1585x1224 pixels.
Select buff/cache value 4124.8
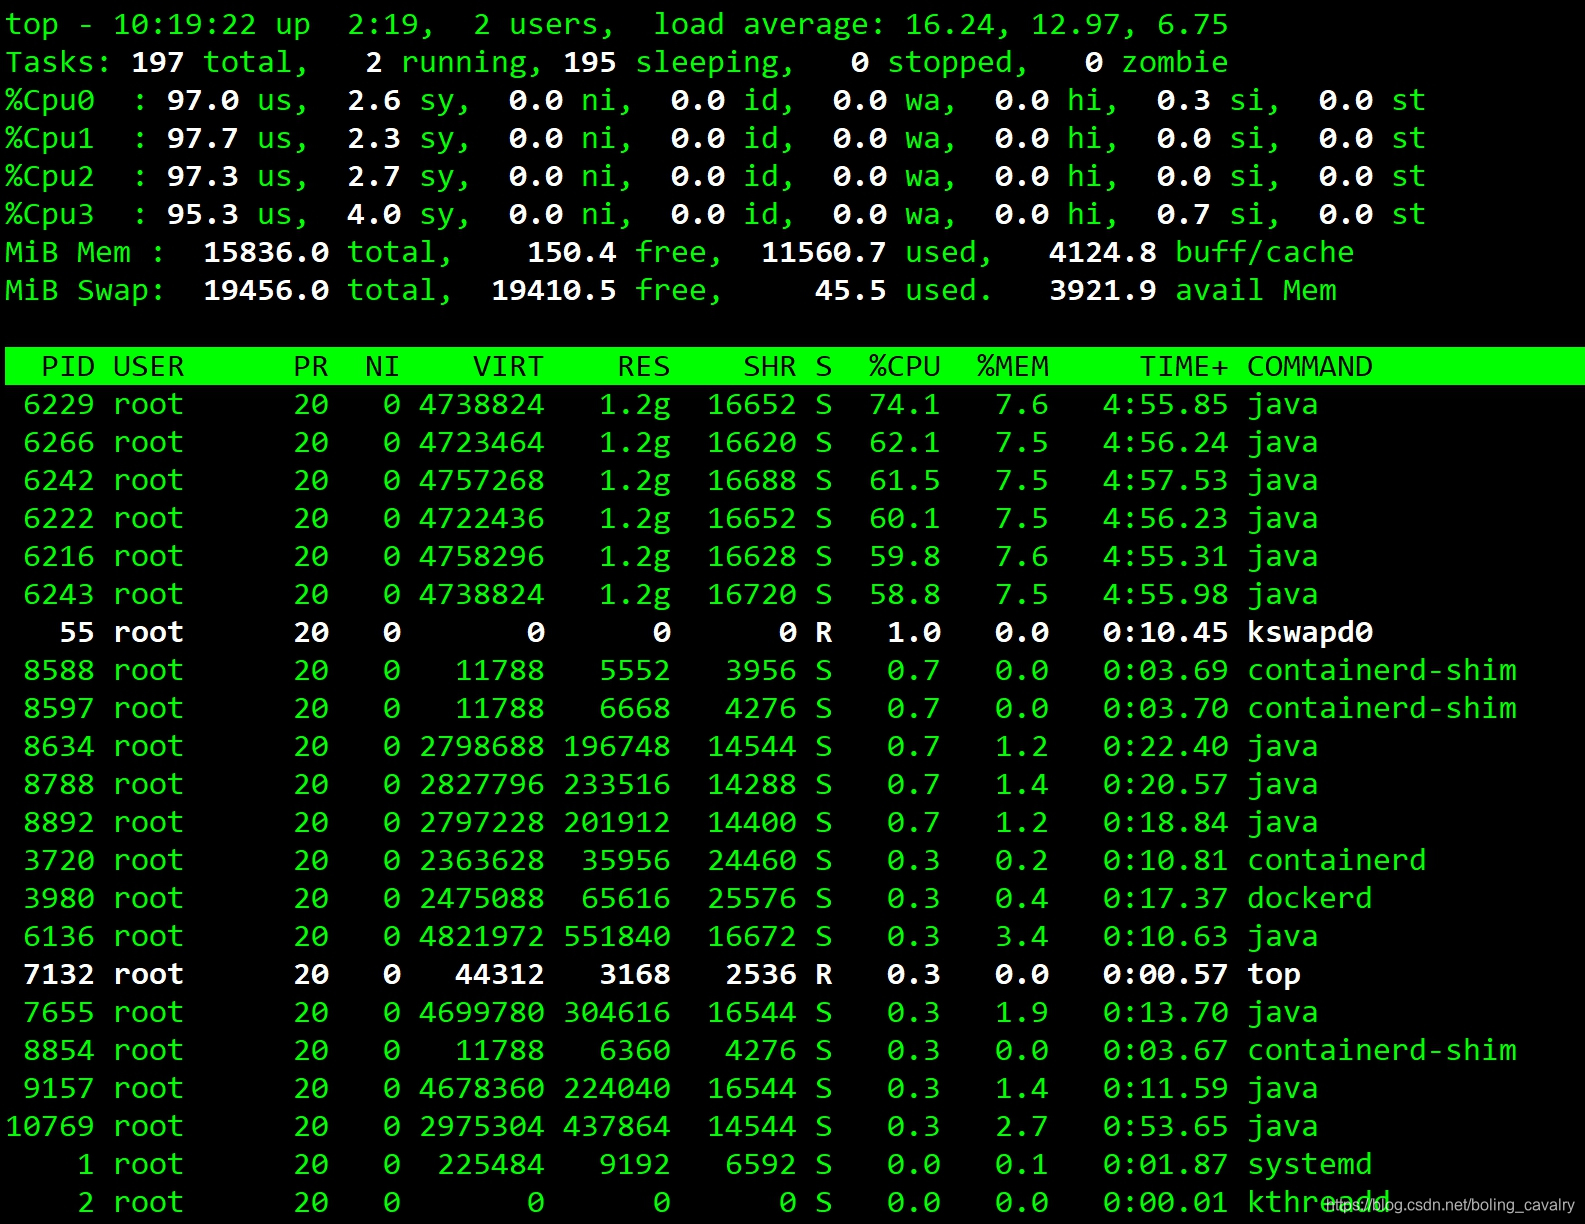pyautogui.click(x=1103, y=252)
